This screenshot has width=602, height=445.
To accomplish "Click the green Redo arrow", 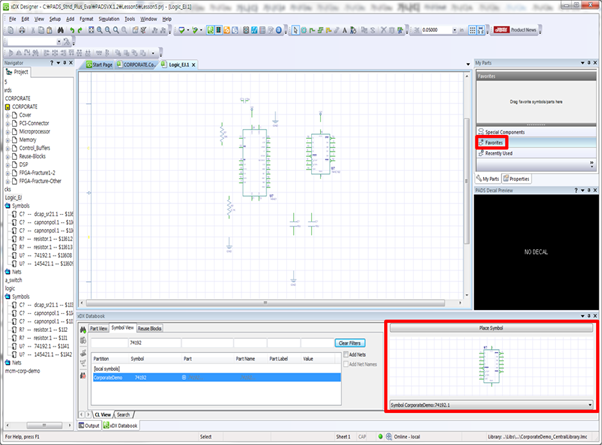I will click(80, 30).
